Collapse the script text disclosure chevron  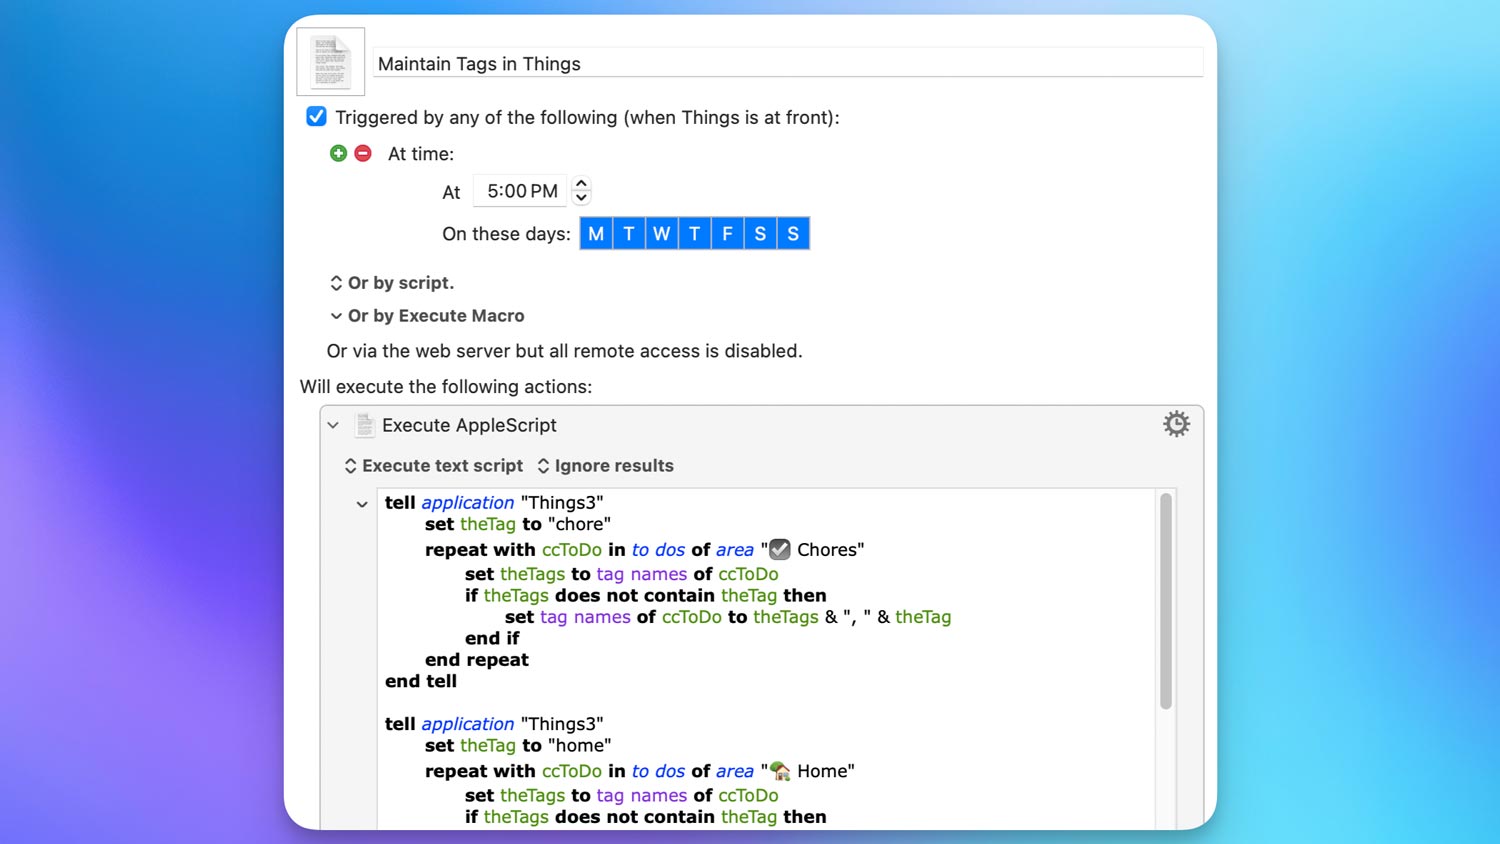click(362, 504)
